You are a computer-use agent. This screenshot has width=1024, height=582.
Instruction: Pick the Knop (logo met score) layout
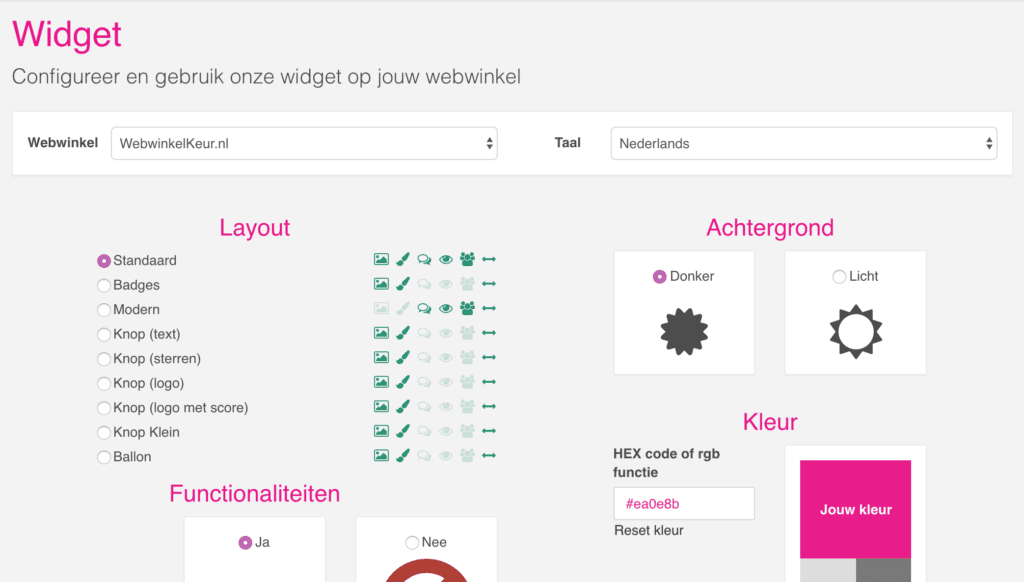coord(104,408)
